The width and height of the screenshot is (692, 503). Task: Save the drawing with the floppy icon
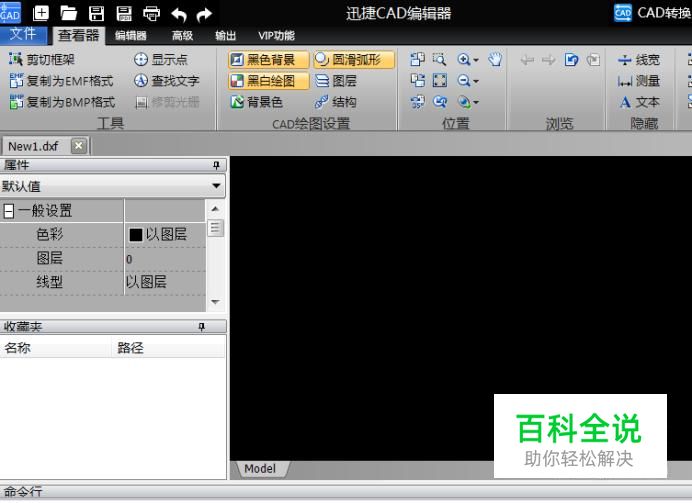(x=96, y=13)
